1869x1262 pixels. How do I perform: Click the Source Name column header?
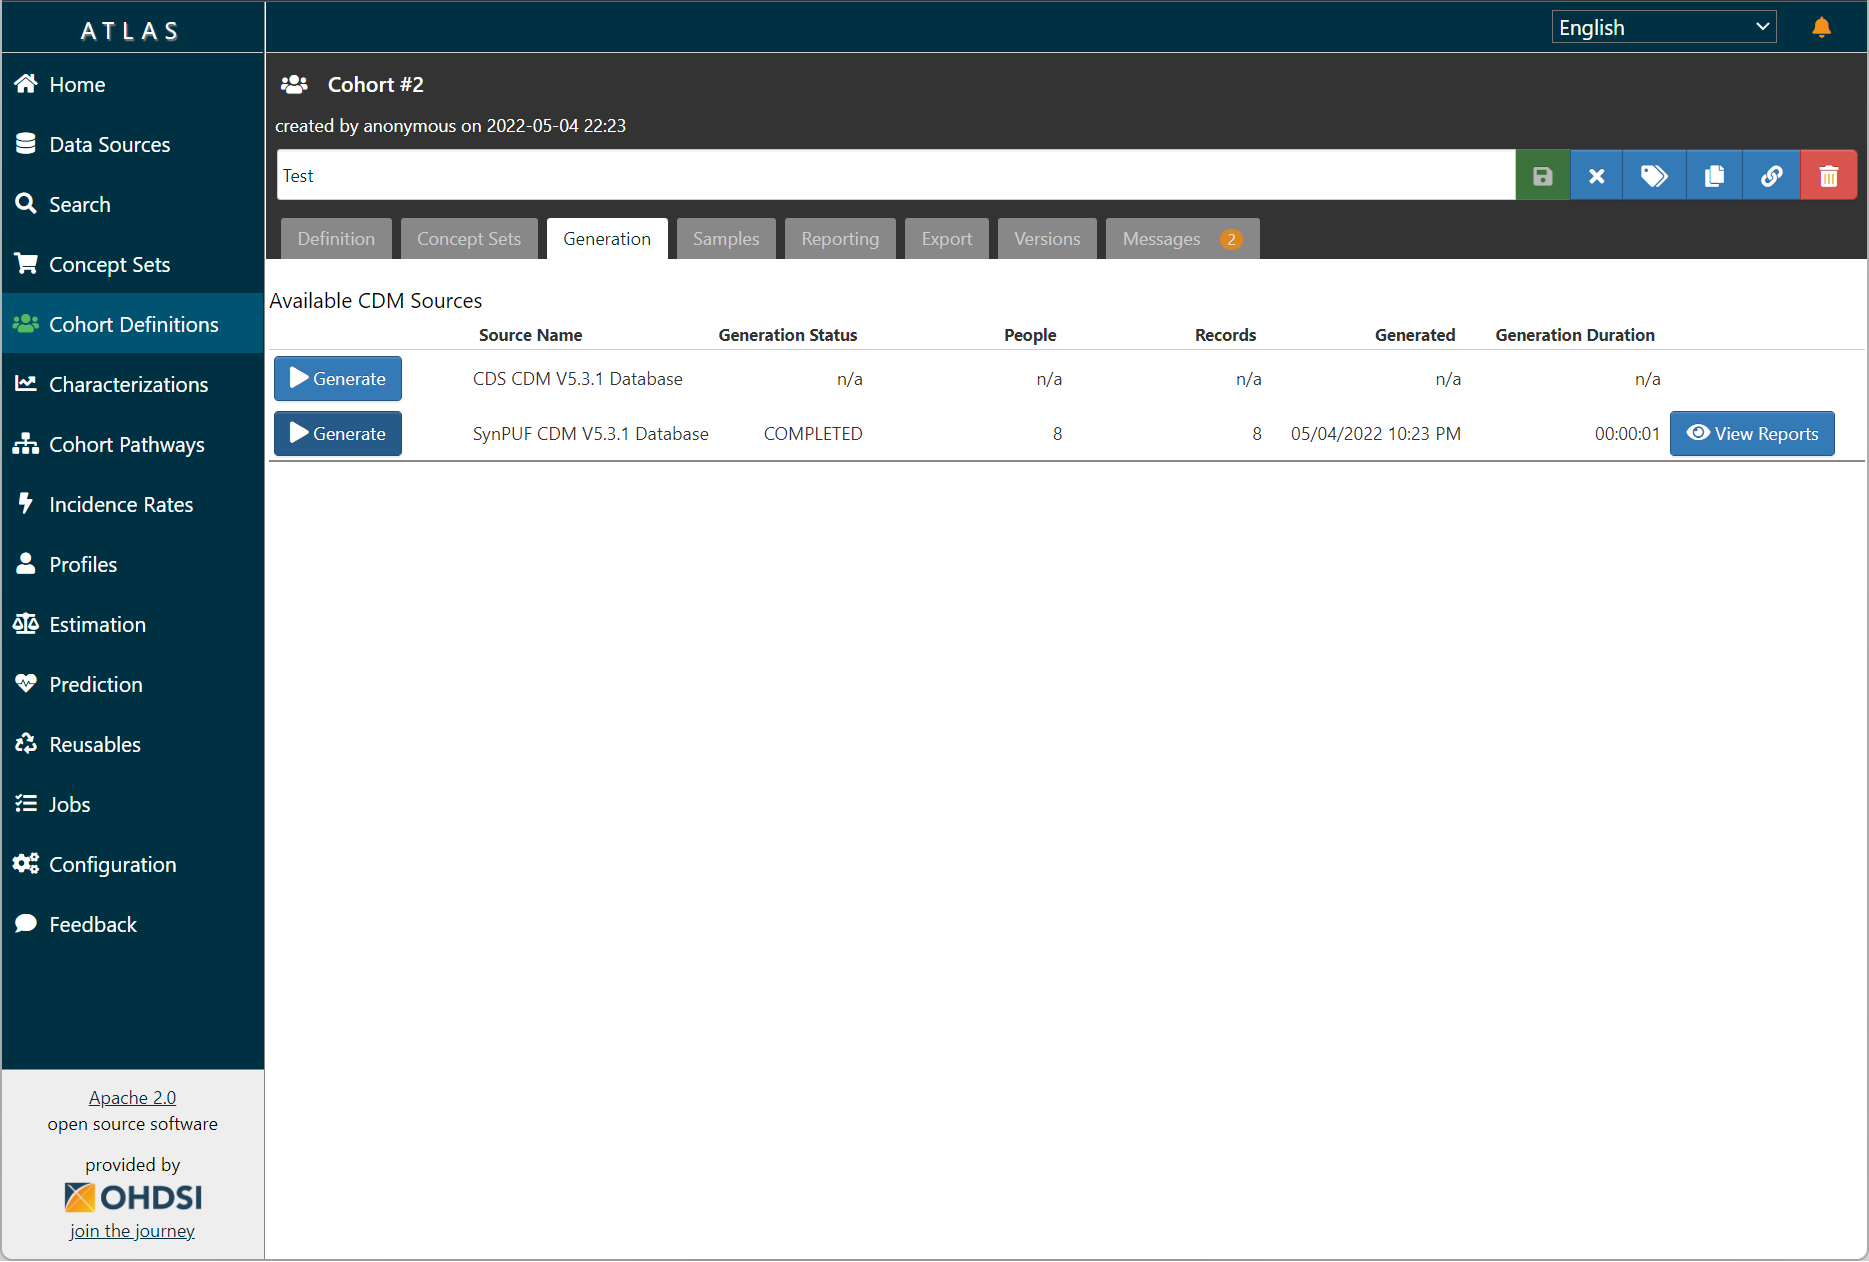click(530, 335)
